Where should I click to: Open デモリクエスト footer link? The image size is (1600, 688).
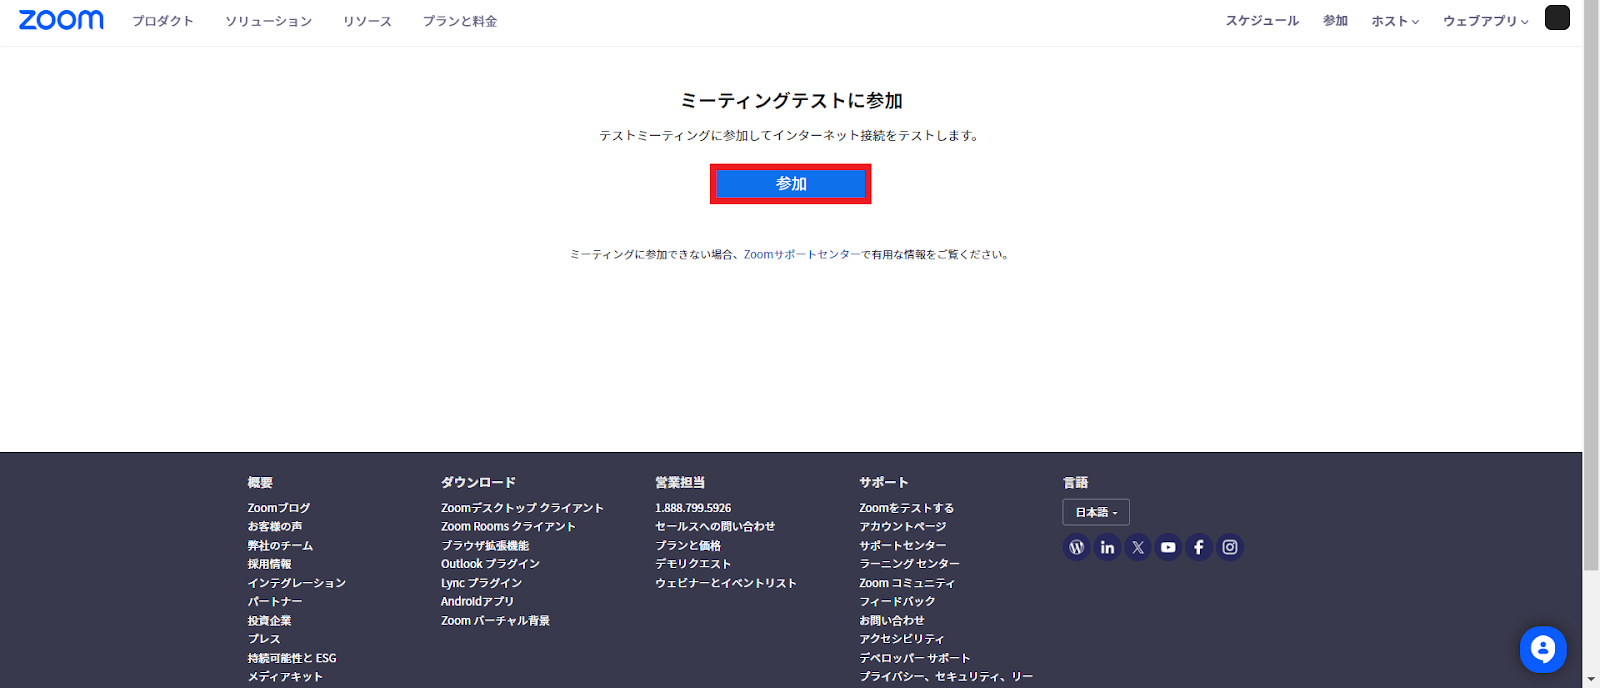pyautogui.click(x=693, y=564)
